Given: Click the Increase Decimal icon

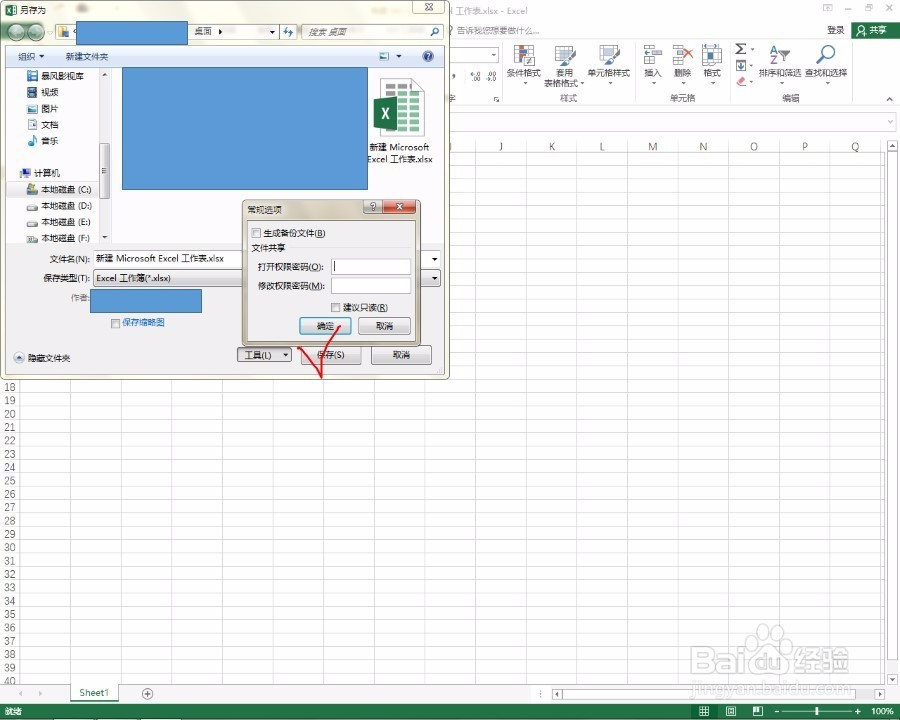Looking at the screenshot, I should (x=475, y=76).
